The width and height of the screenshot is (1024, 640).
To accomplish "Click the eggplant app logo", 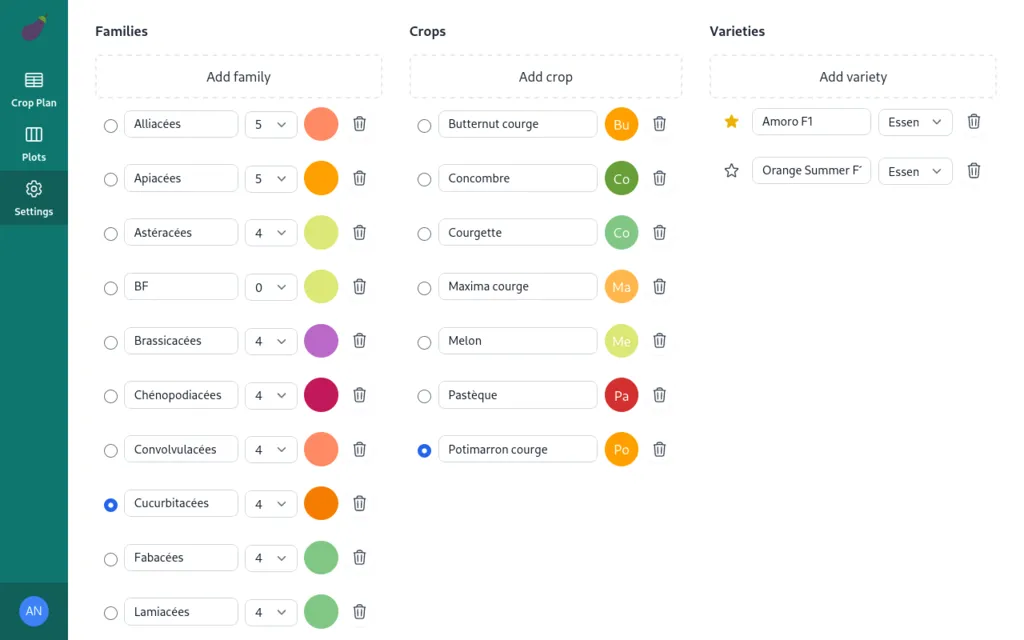I will (34, 29).
